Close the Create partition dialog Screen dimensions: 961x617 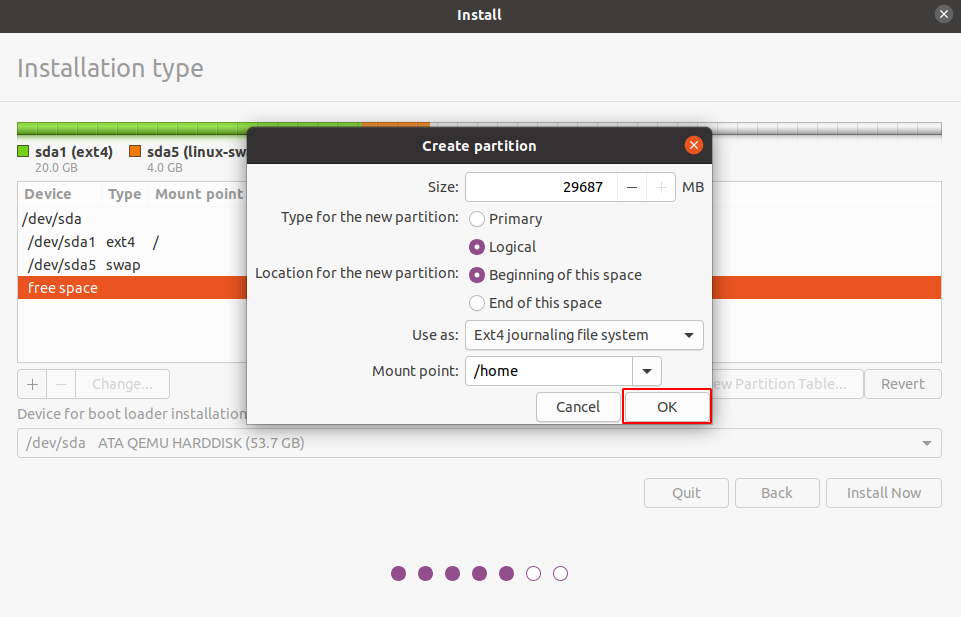tap(693, 145)
